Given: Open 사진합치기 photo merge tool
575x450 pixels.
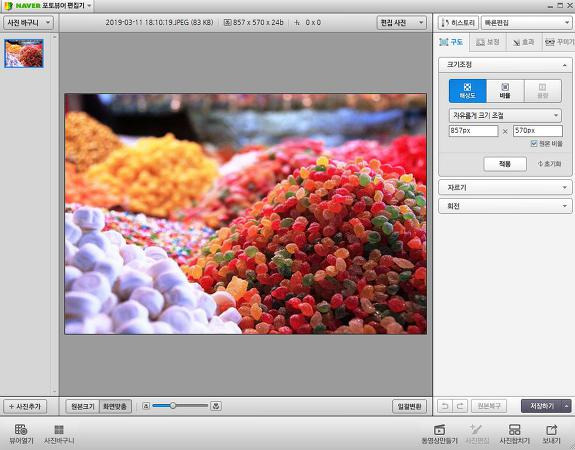Looking at the screenshot, I should pos(514,434).
